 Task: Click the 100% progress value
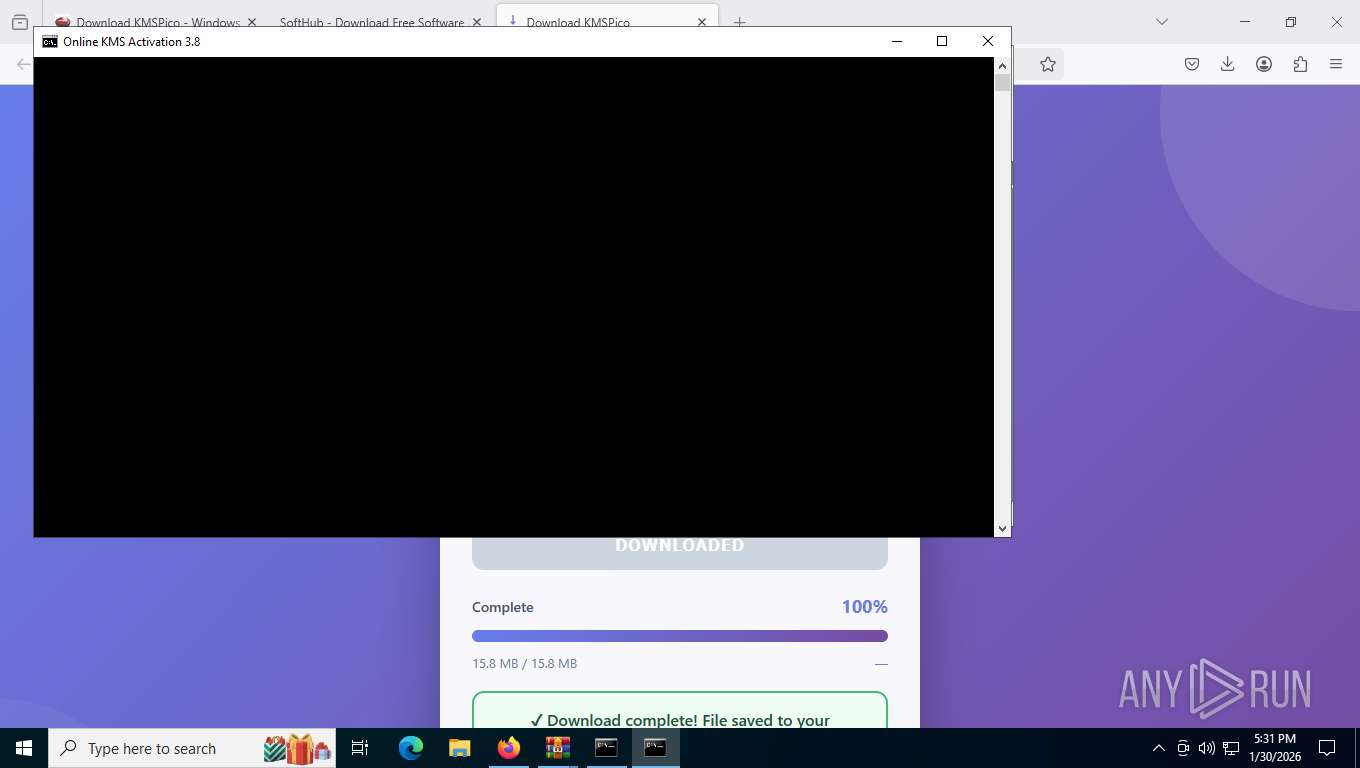tap(865, 607)
